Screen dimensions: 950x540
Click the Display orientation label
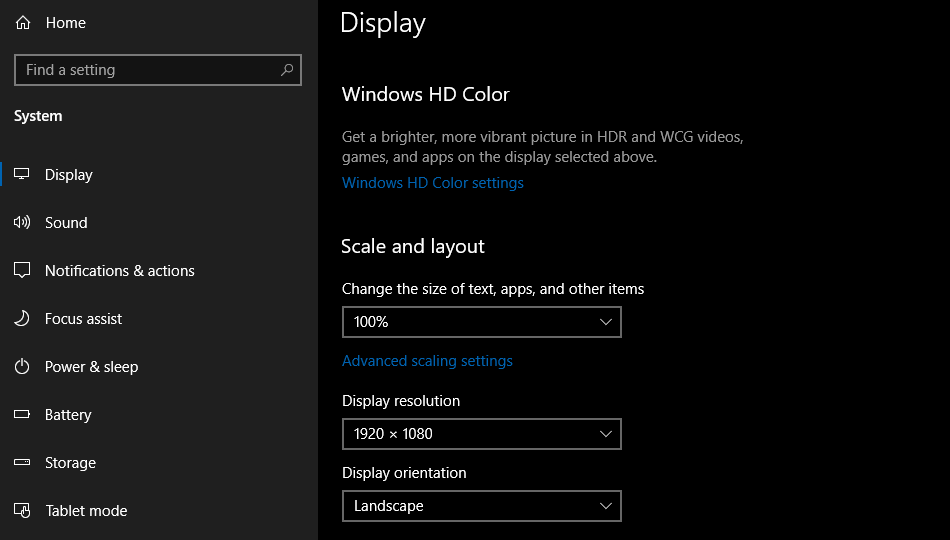pyautogui.click(x=404, y=473)
